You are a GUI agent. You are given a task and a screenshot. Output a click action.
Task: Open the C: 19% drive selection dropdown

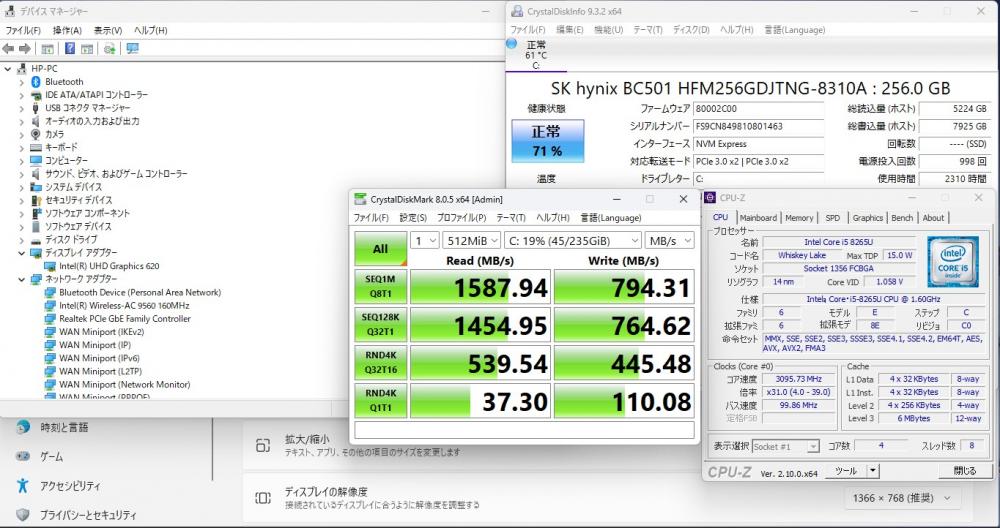[x=573, y=240]
